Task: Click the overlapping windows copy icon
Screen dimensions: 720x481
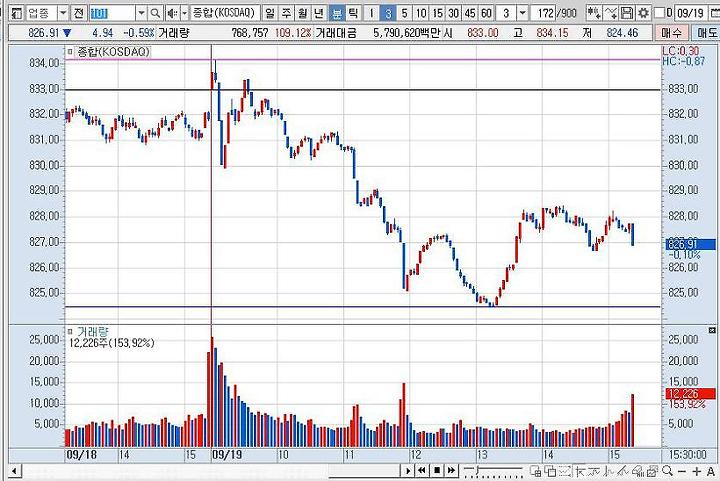Action: [x=550, y=471]
